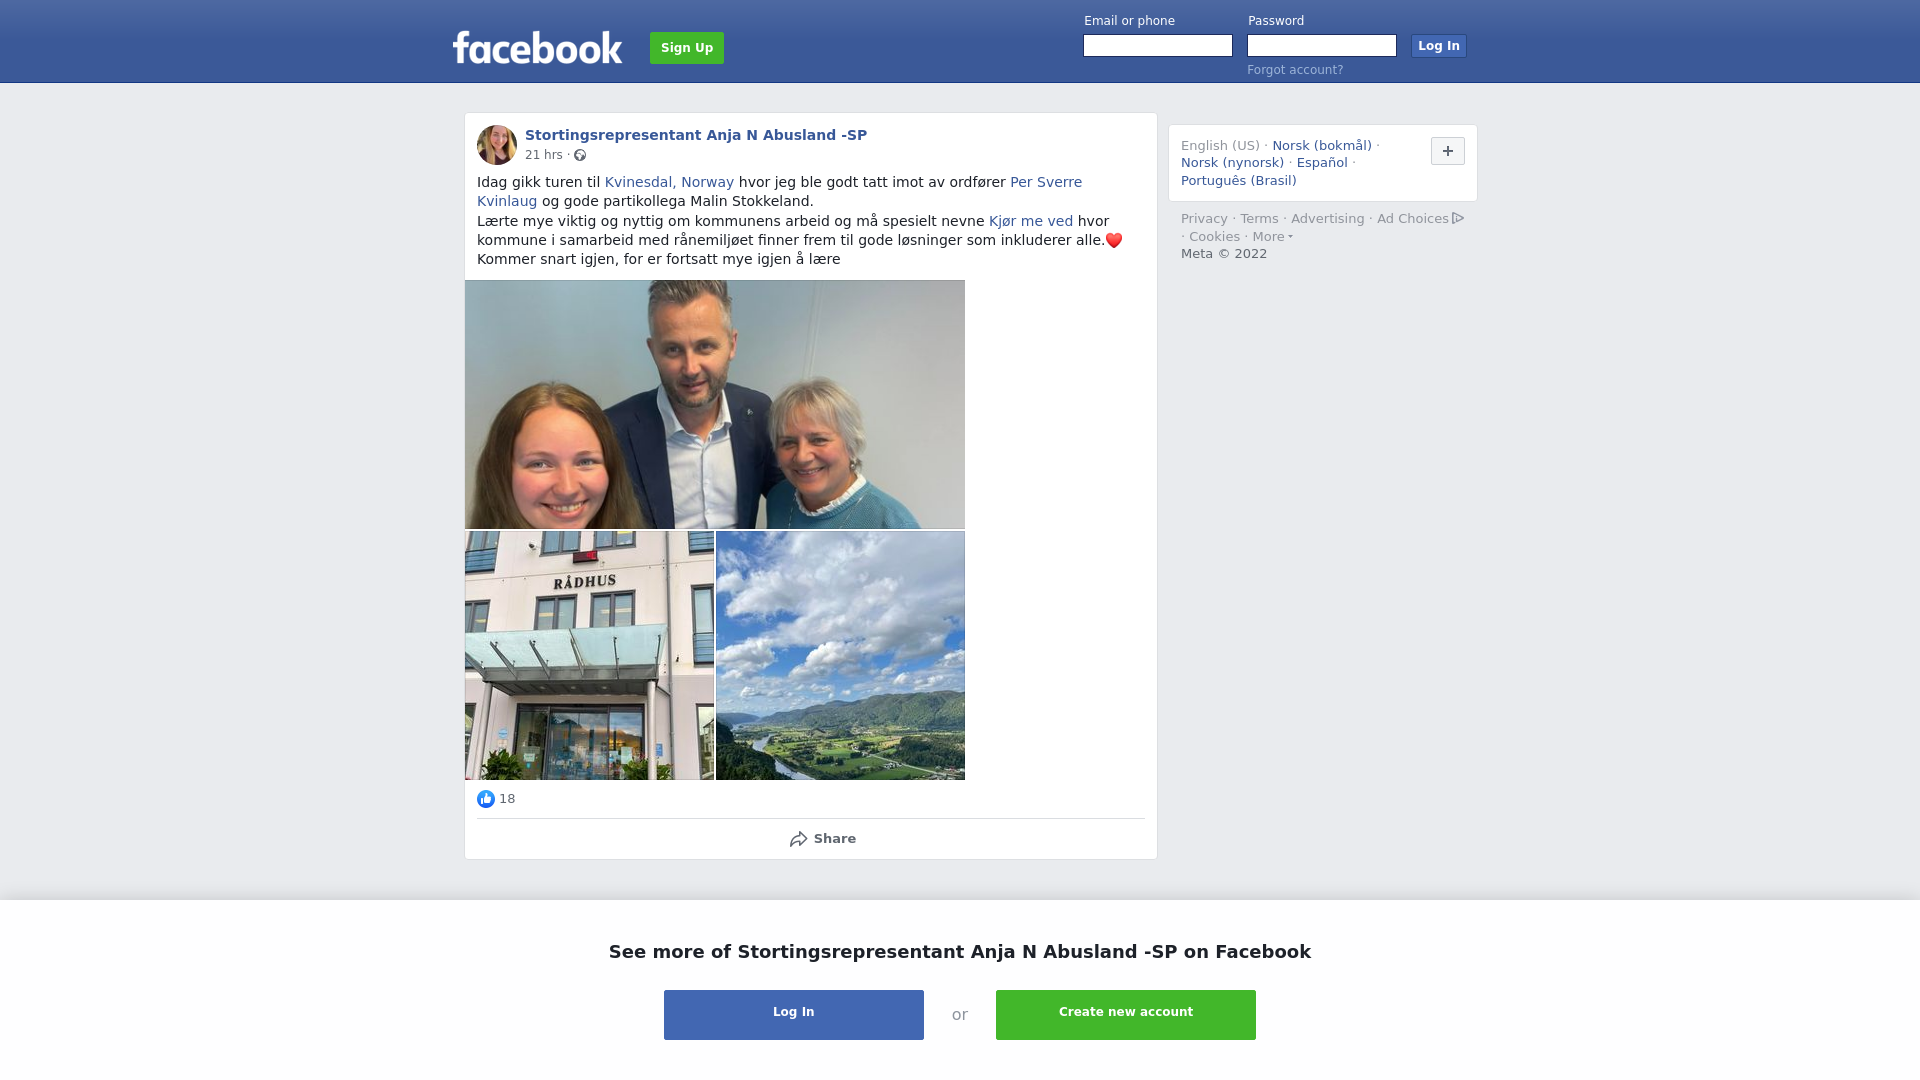1920x1080 pixels.
Task: Click the Password input field
Action: (x=1322, y=46)
